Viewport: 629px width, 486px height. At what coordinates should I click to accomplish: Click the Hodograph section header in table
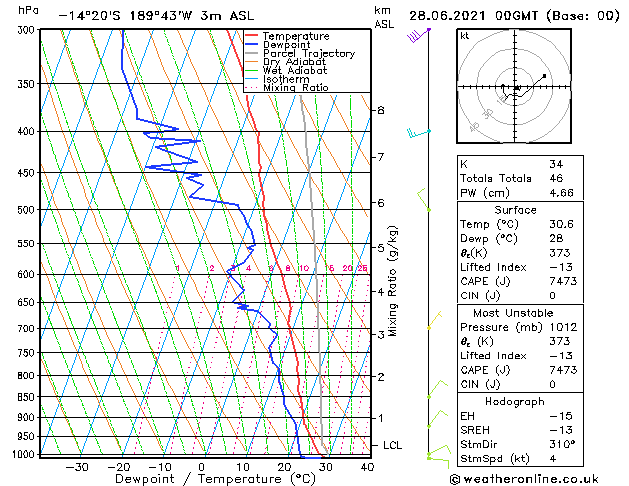coord(516,401)
